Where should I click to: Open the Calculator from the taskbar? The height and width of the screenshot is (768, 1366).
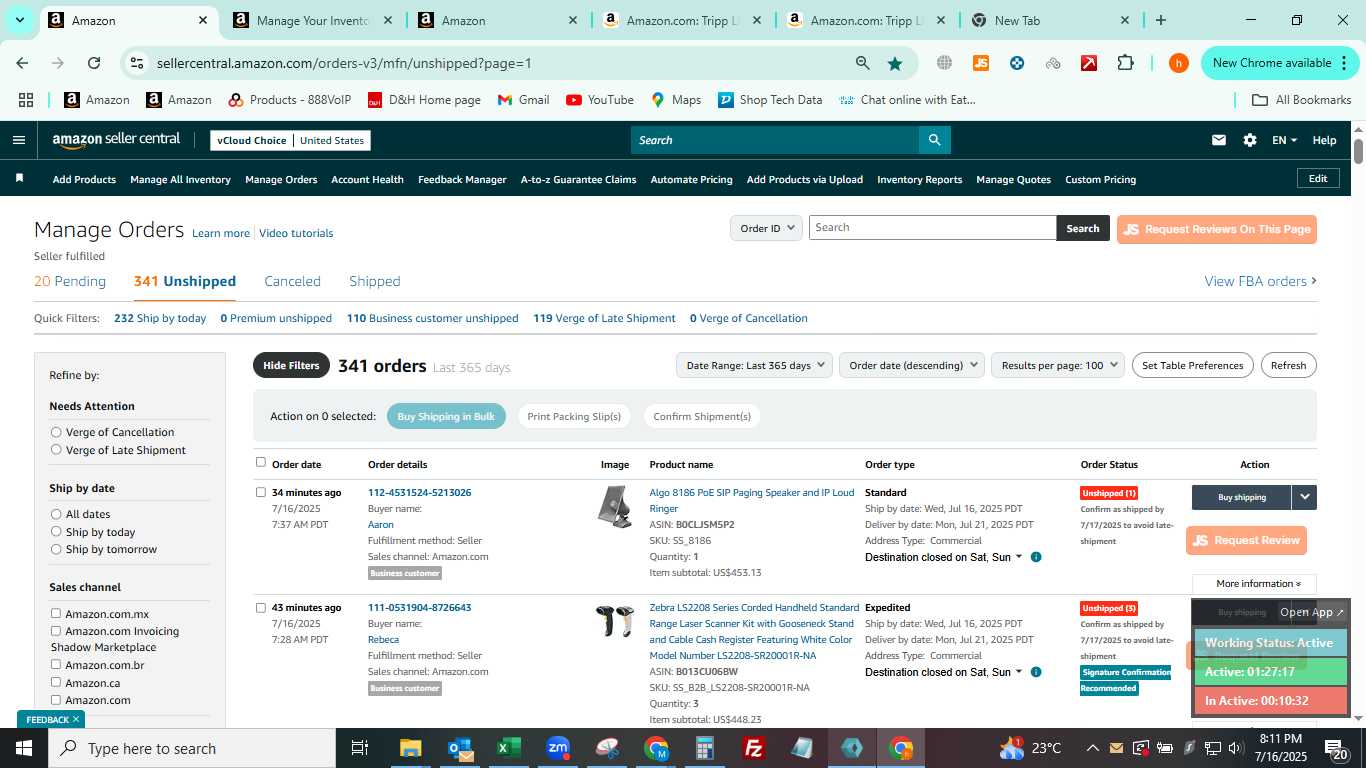[x=705, y=748]
